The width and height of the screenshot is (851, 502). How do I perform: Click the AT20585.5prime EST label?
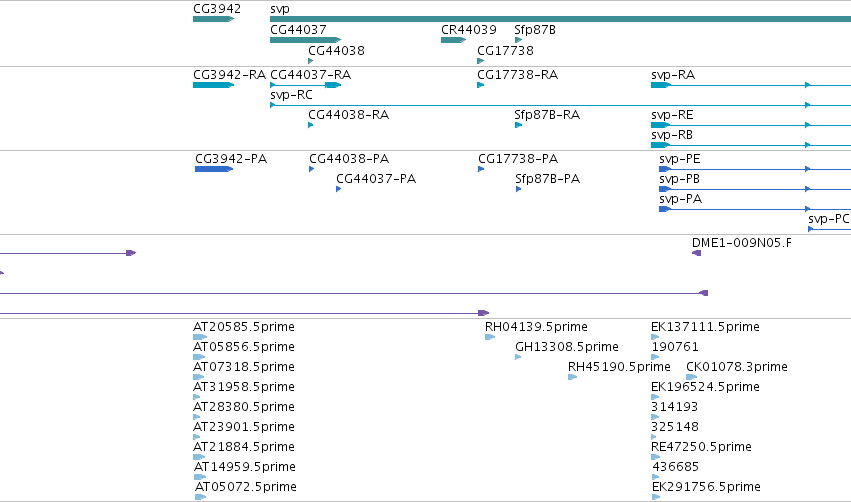(x=244, y=327)
